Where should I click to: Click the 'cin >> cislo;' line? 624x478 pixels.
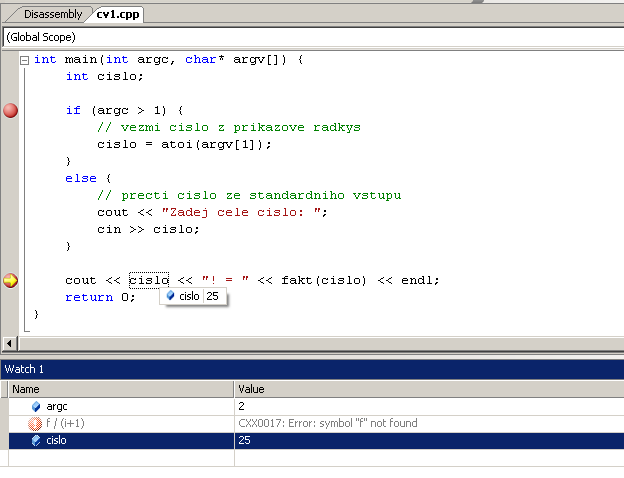(148, 230)
